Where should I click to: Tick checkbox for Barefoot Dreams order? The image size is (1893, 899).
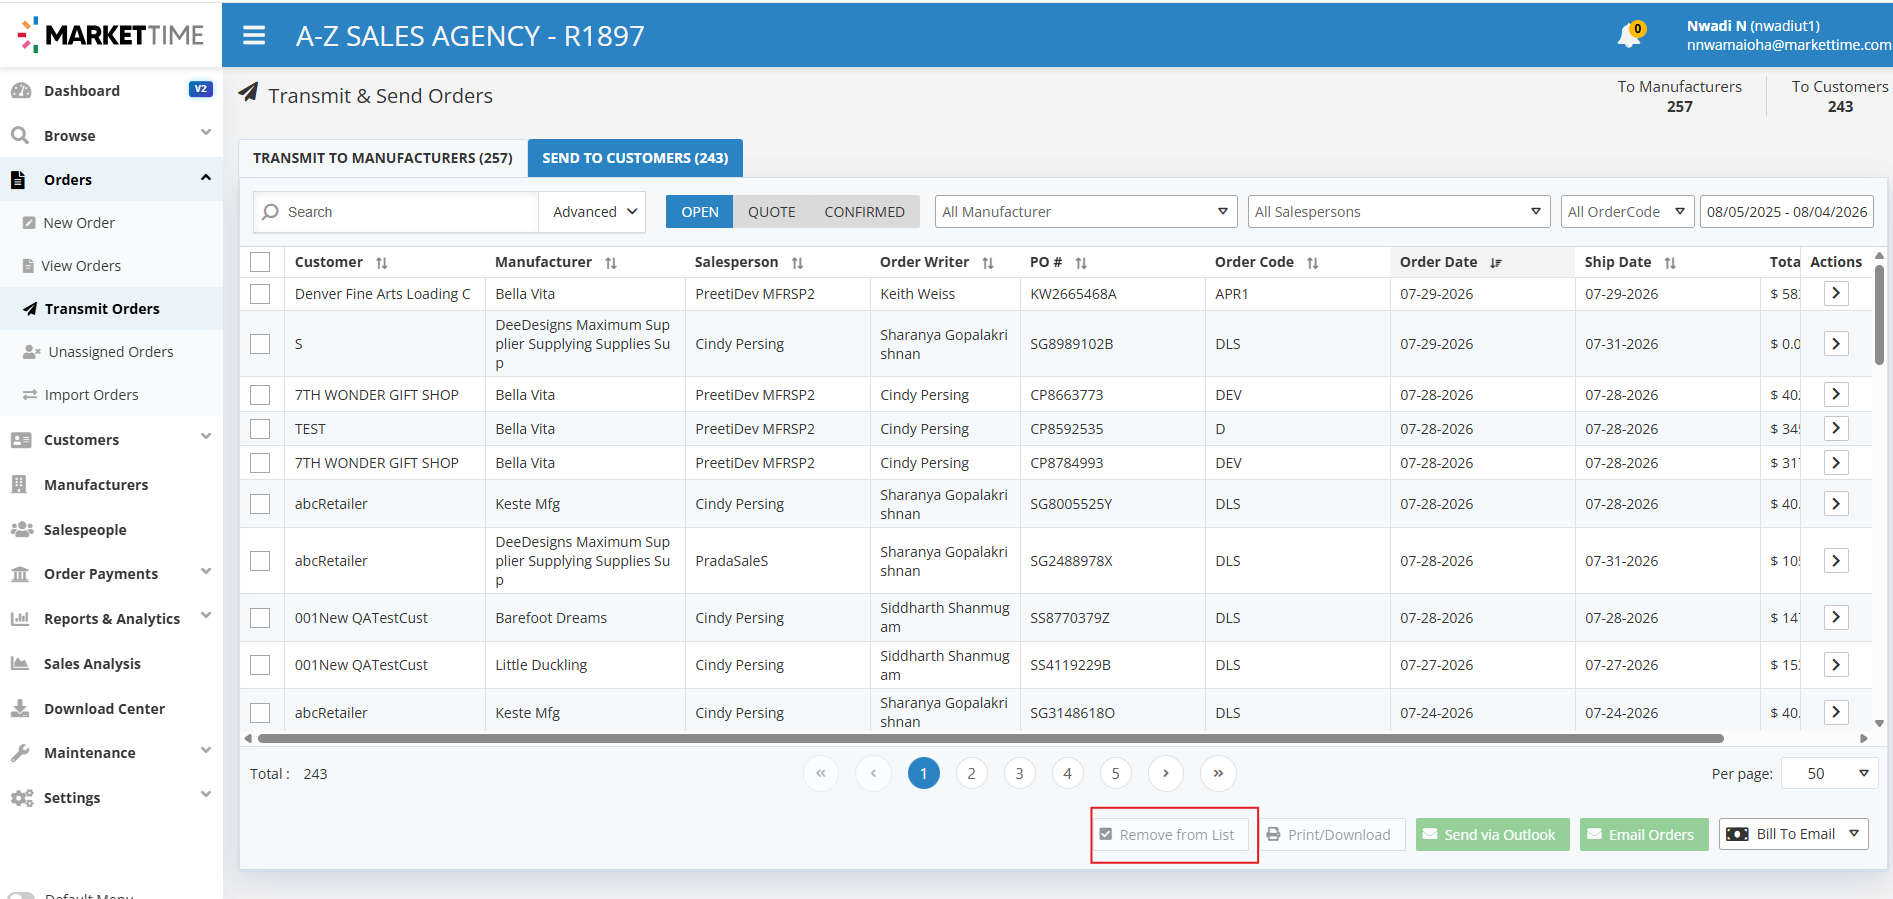coord(260,618)
